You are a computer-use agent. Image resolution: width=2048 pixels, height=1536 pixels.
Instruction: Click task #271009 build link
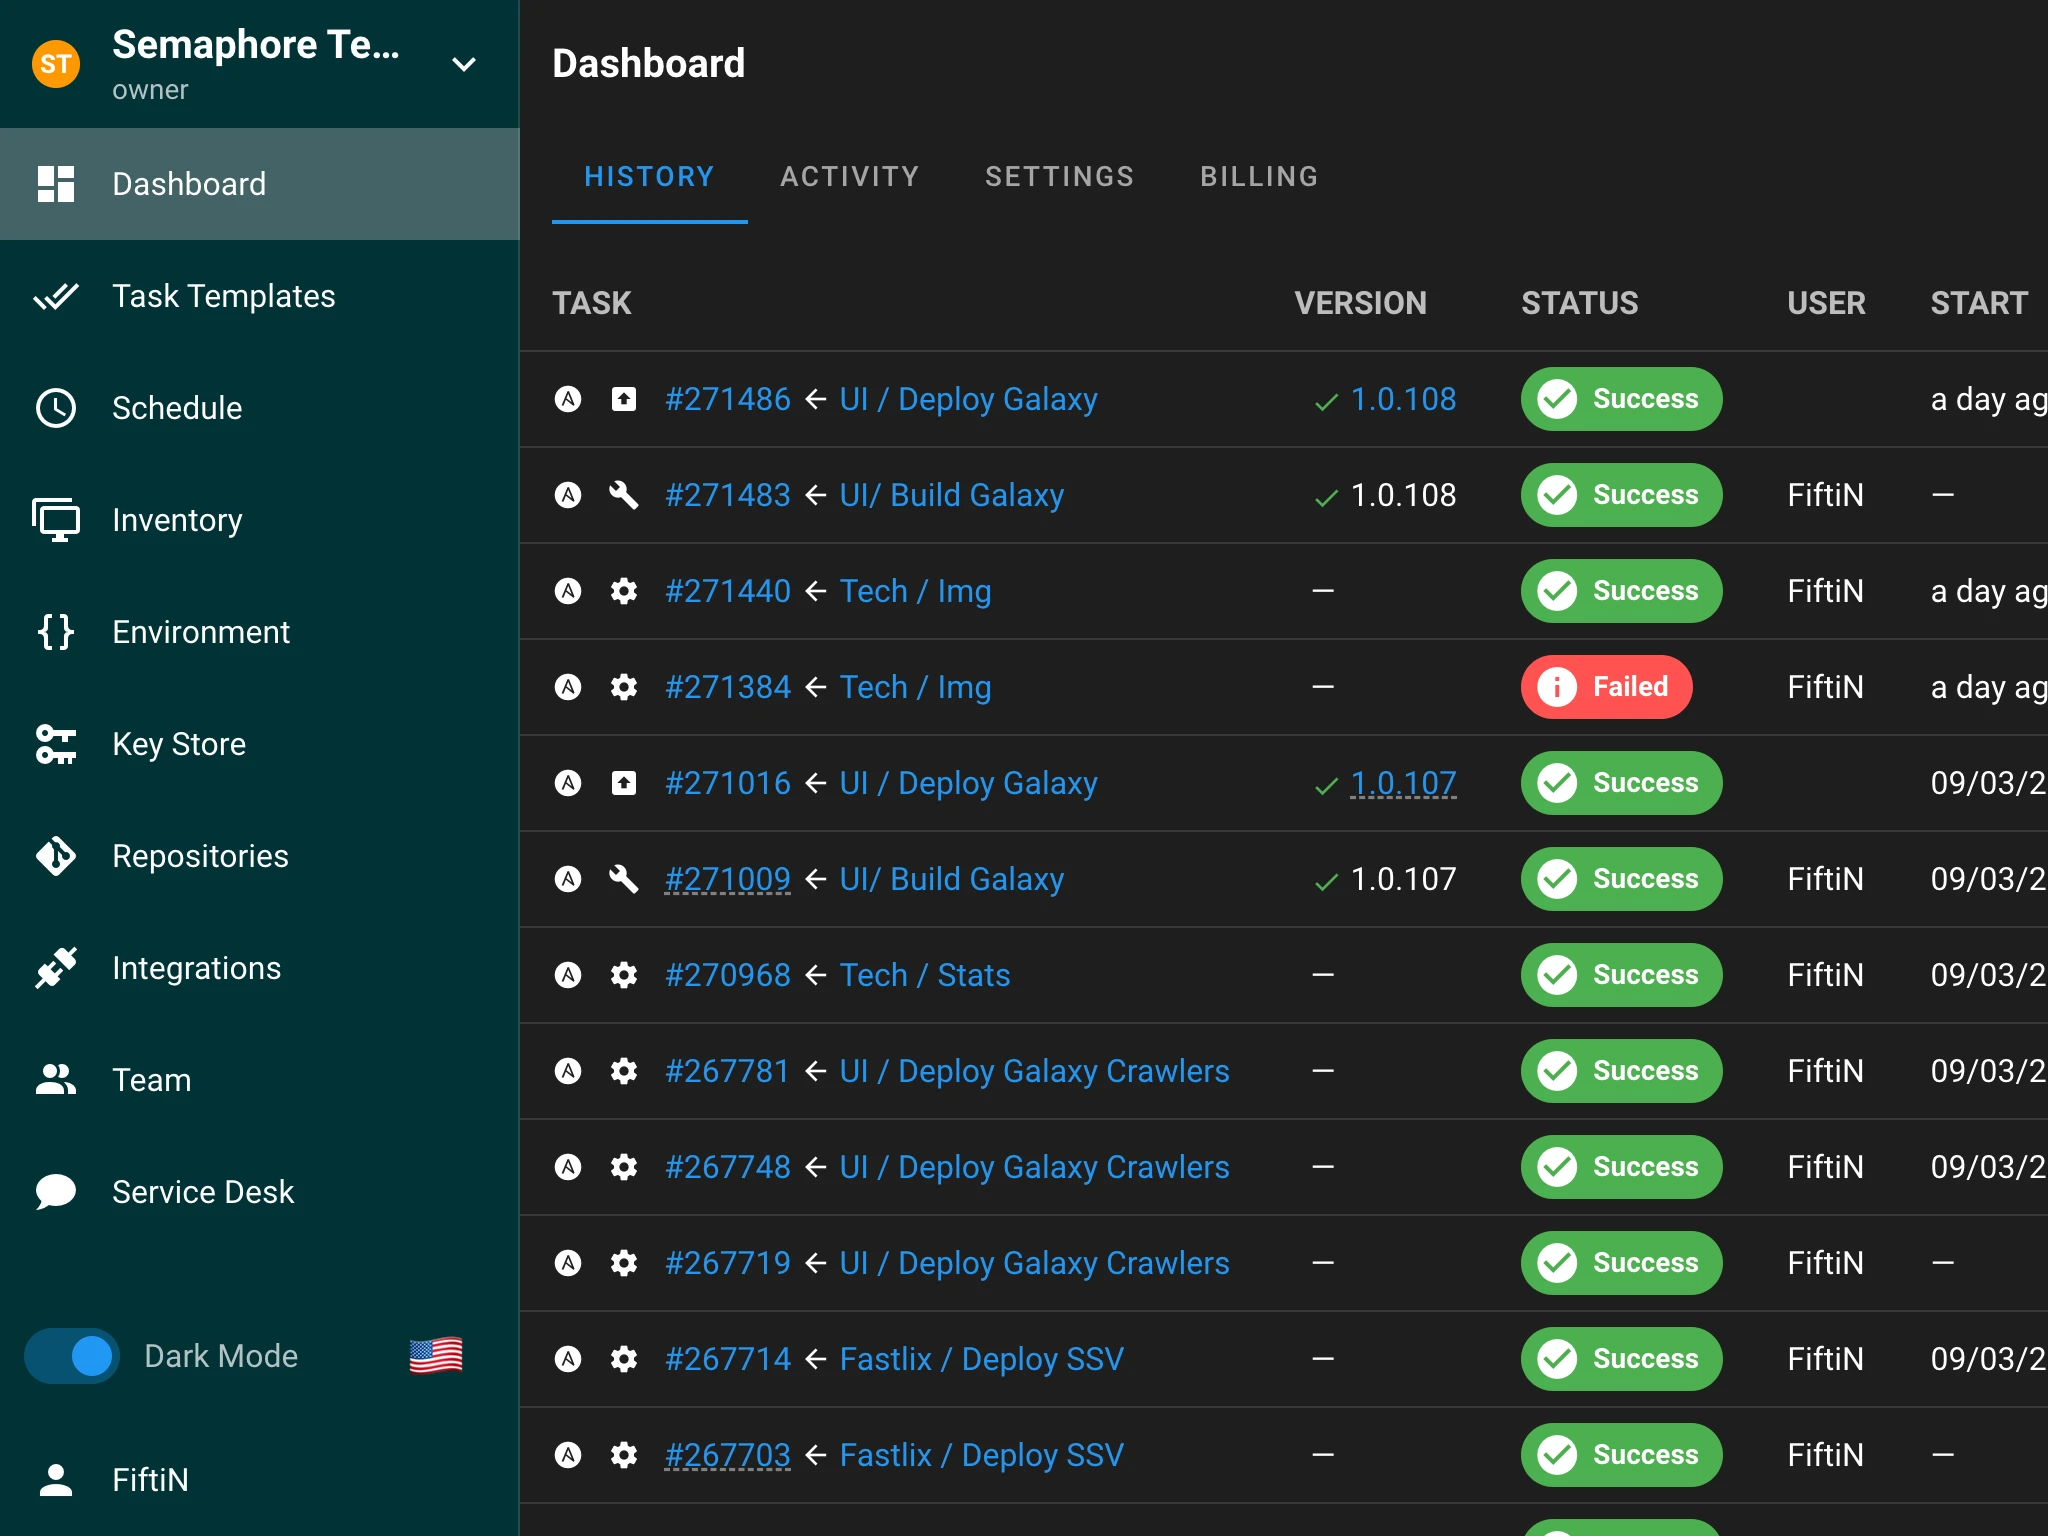pyautogui.click(x=727, y=879)
